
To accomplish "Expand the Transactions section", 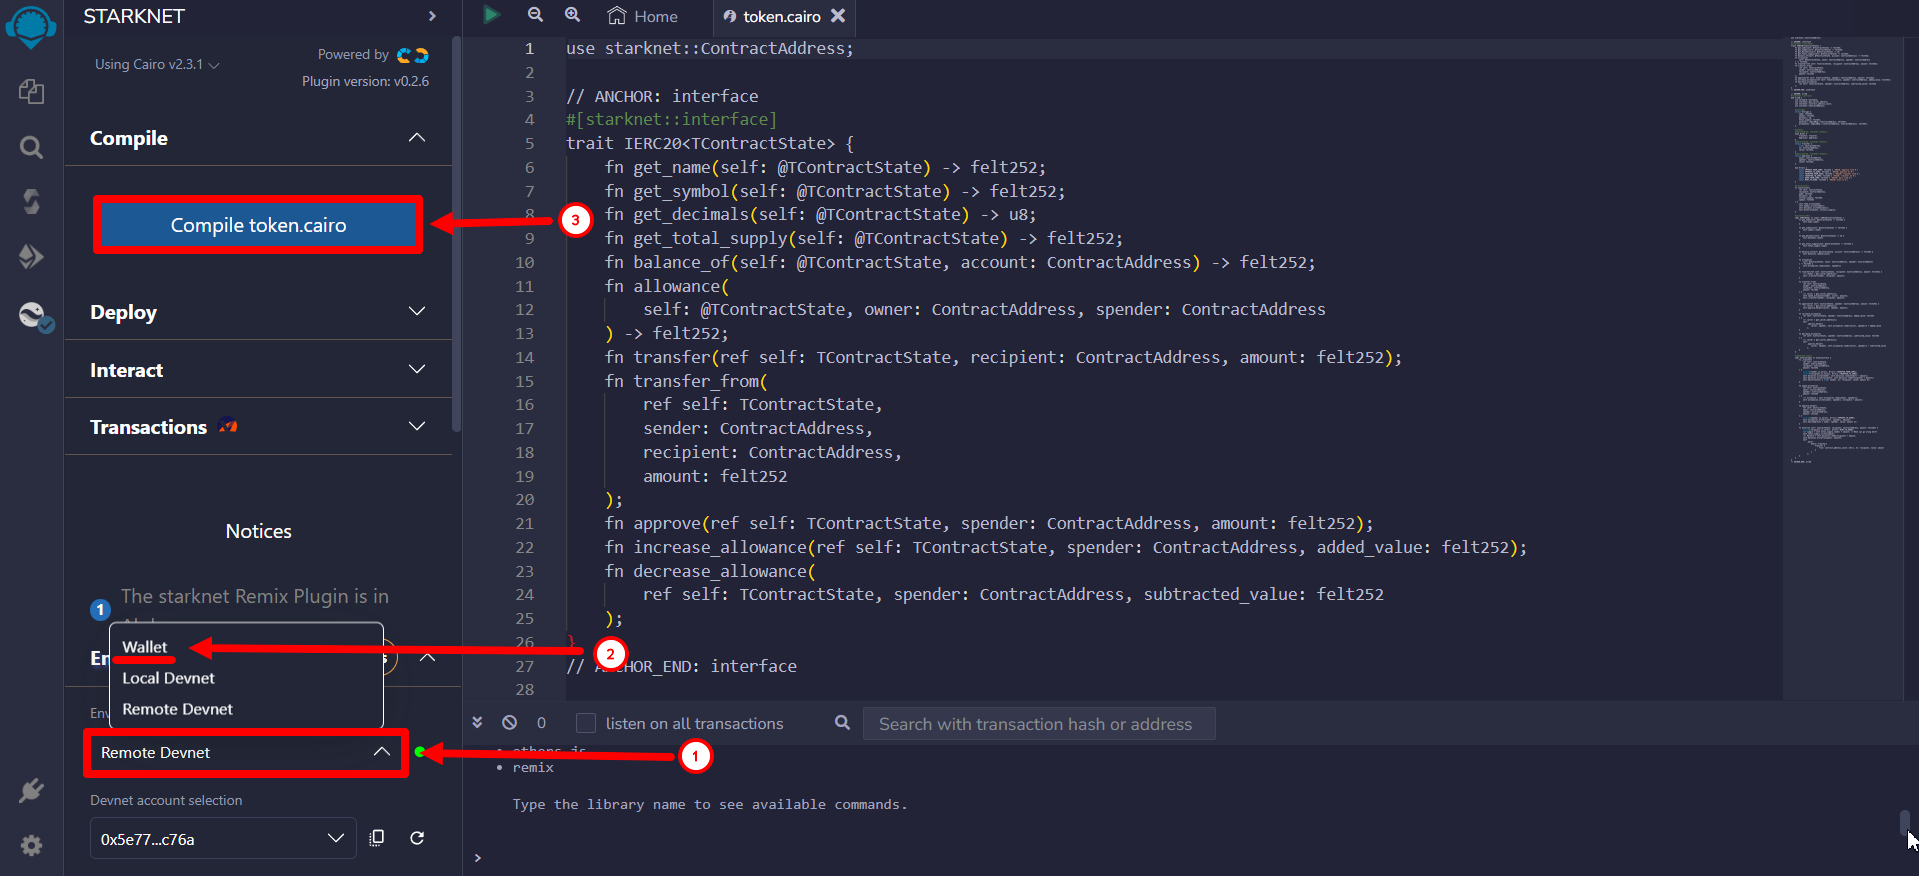I will (x=417, y=426).
